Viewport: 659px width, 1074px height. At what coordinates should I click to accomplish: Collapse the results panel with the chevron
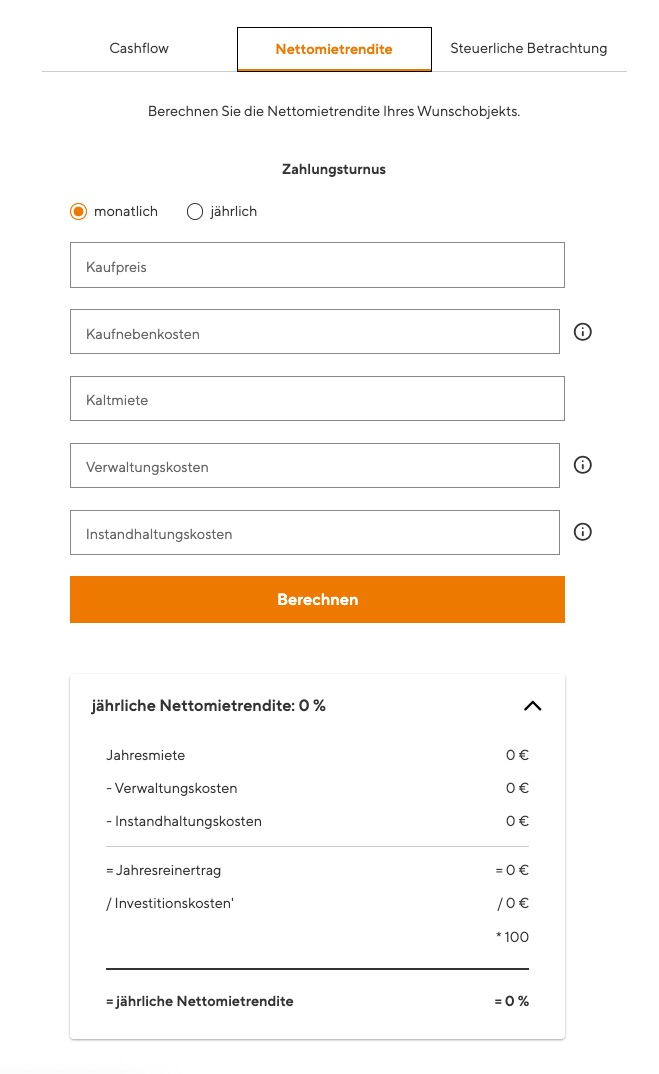click(x=532, y=706)
